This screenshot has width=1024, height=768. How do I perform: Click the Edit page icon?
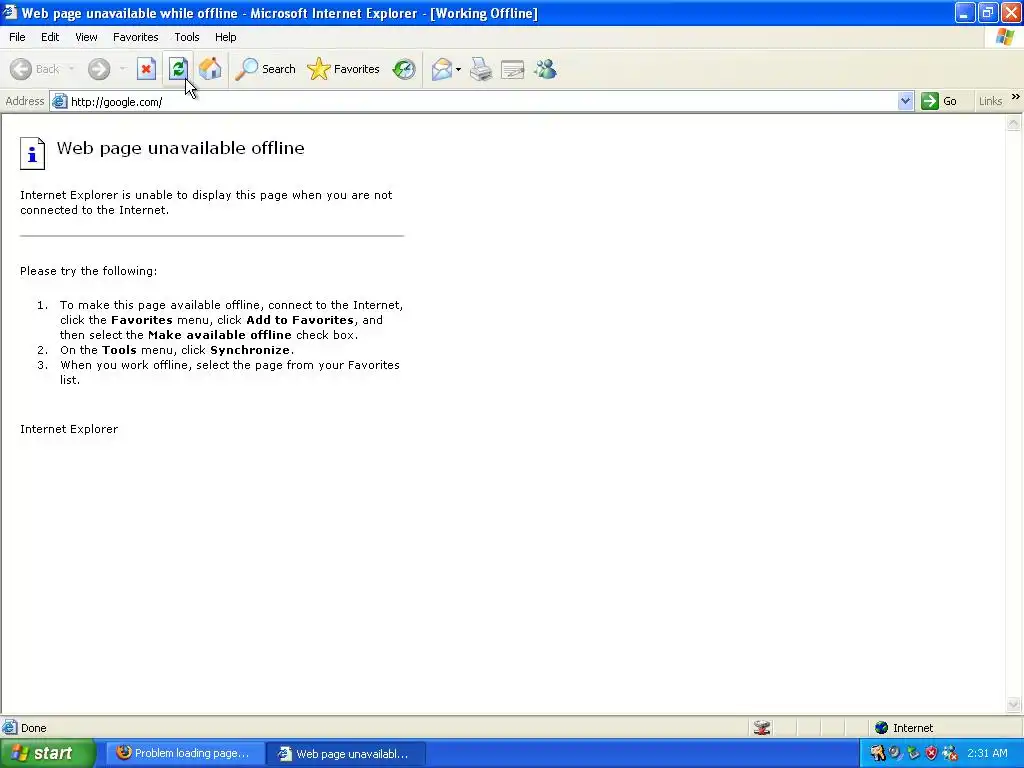513,69
